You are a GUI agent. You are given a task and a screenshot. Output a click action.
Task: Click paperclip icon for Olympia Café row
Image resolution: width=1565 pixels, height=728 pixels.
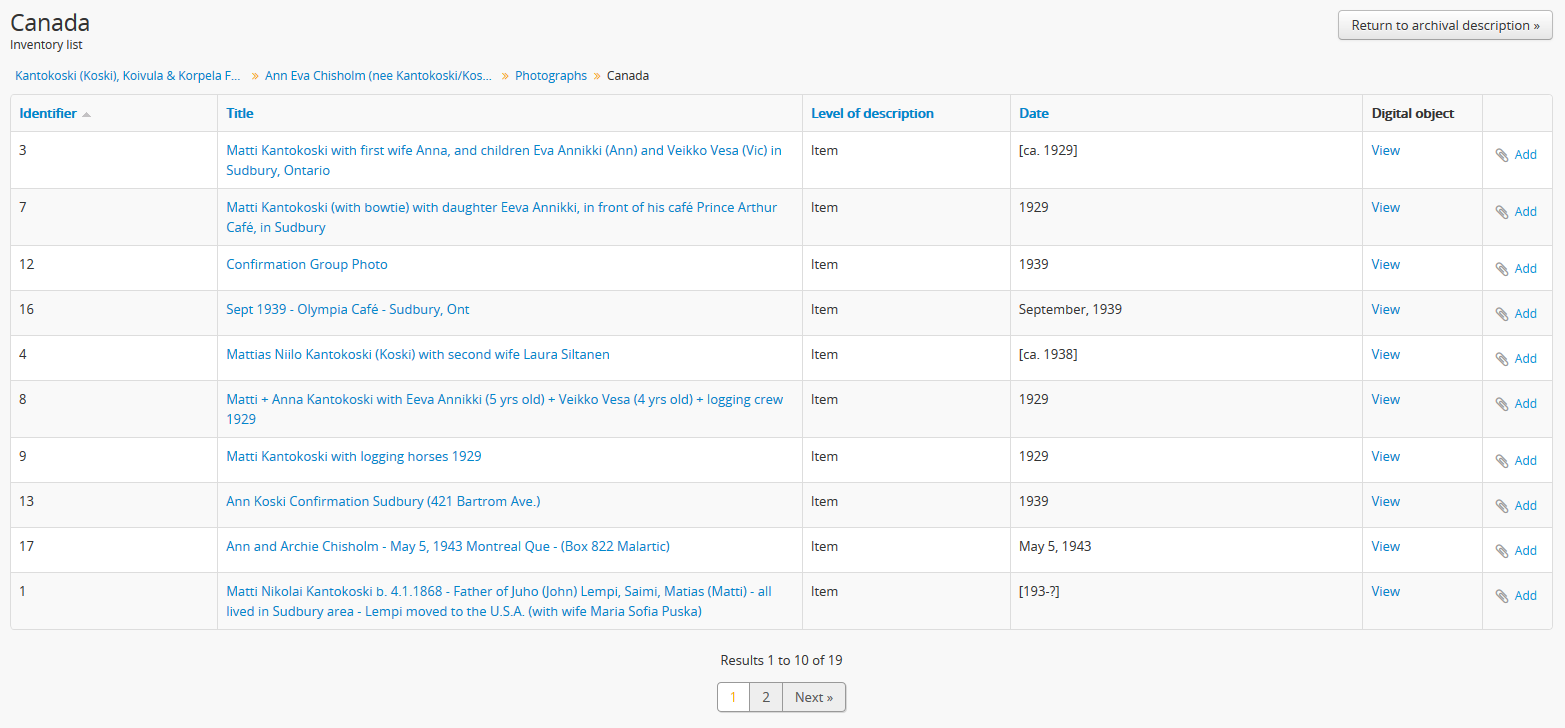[x=1502, y=314]
